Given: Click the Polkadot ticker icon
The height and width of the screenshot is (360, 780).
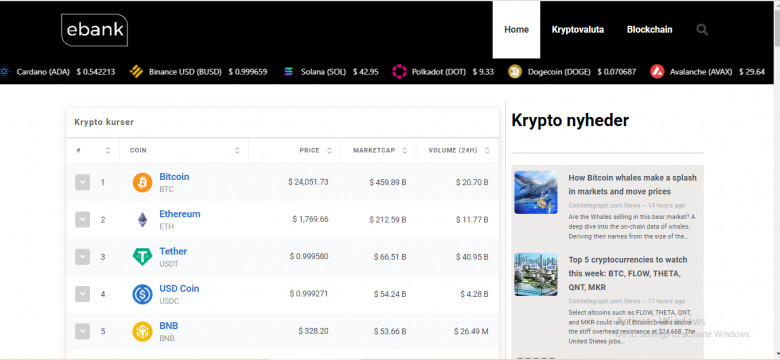Looking at the screenshot, I should coord(399,72).
